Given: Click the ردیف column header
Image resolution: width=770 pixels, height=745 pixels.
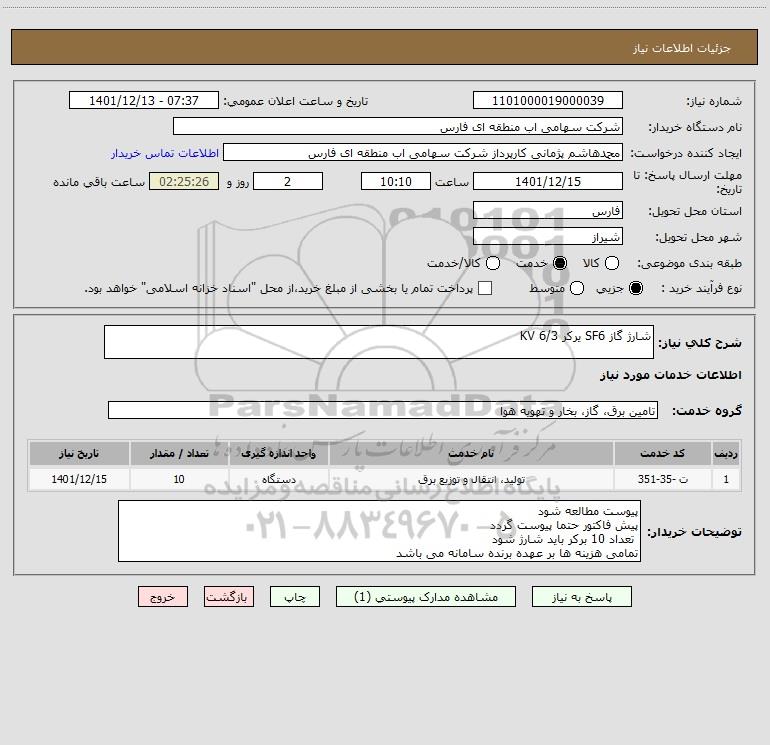Looking at the screenshot, I should 726,453.
